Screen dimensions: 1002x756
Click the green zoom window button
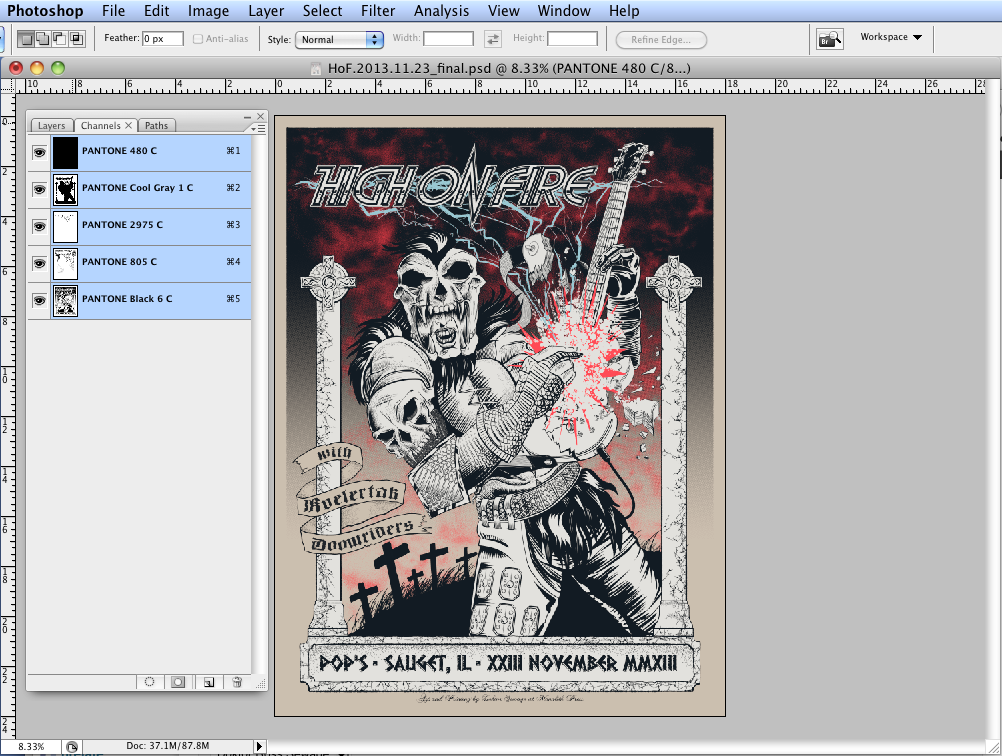(x=58, y=68)
